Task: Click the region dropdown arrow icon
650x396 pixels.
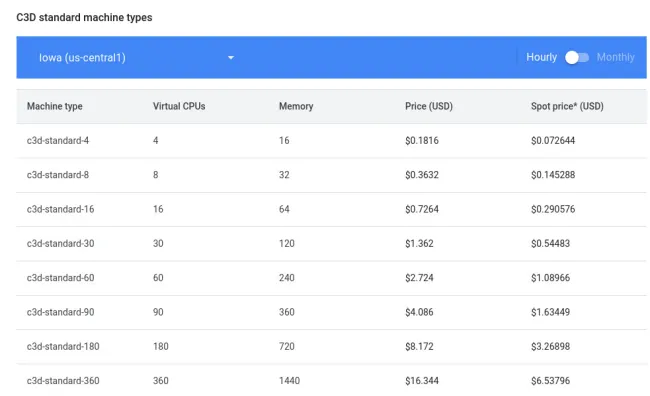Action: click(231, 58)
